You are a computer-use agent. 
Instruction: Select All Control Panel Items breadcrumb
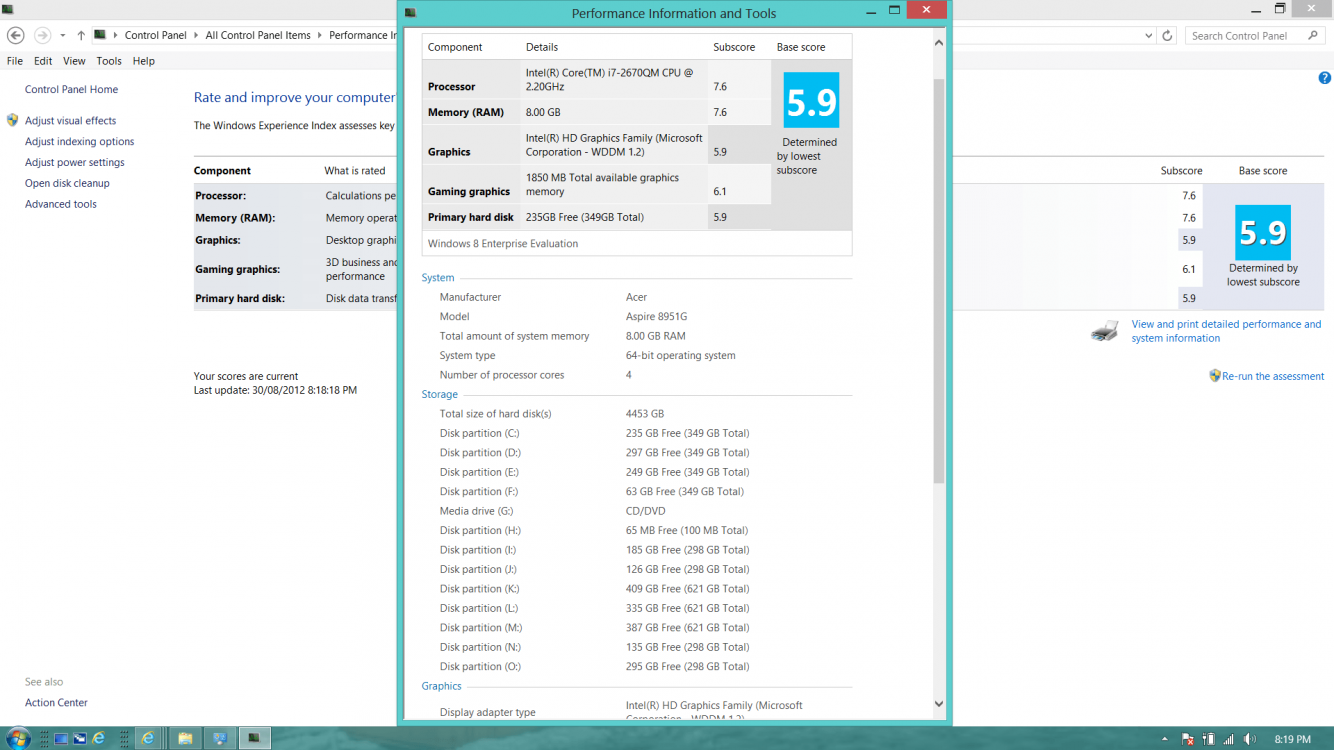click(258, 35)
